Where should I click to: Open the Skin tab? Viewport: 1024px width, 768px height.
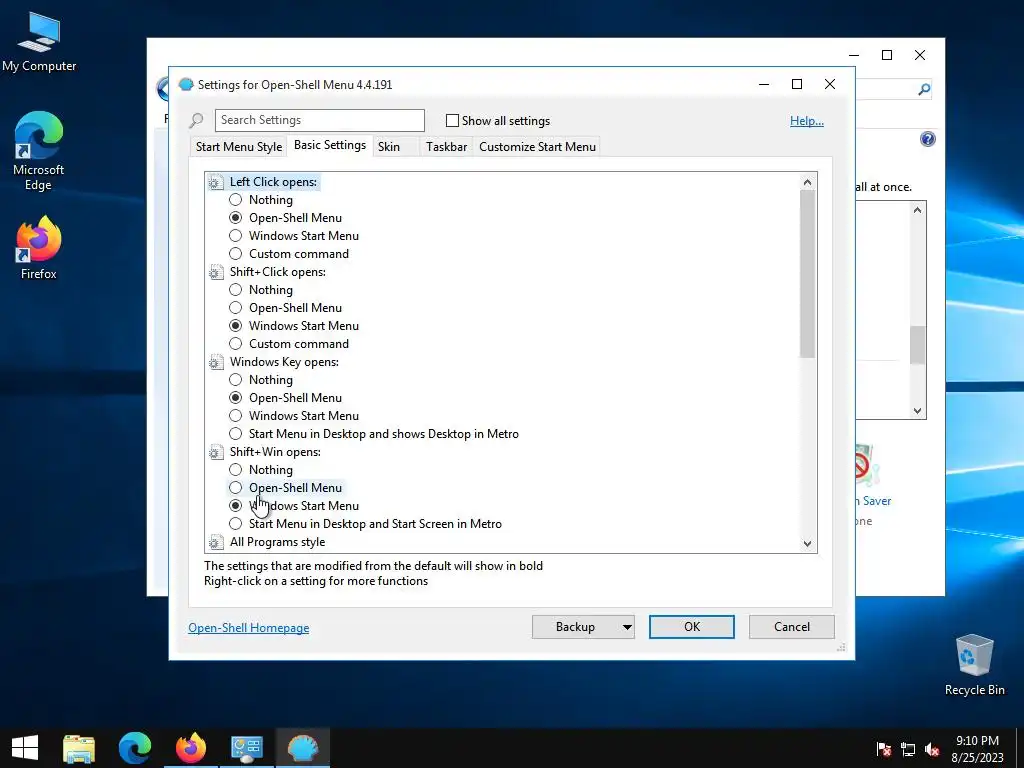pos(389,147)
